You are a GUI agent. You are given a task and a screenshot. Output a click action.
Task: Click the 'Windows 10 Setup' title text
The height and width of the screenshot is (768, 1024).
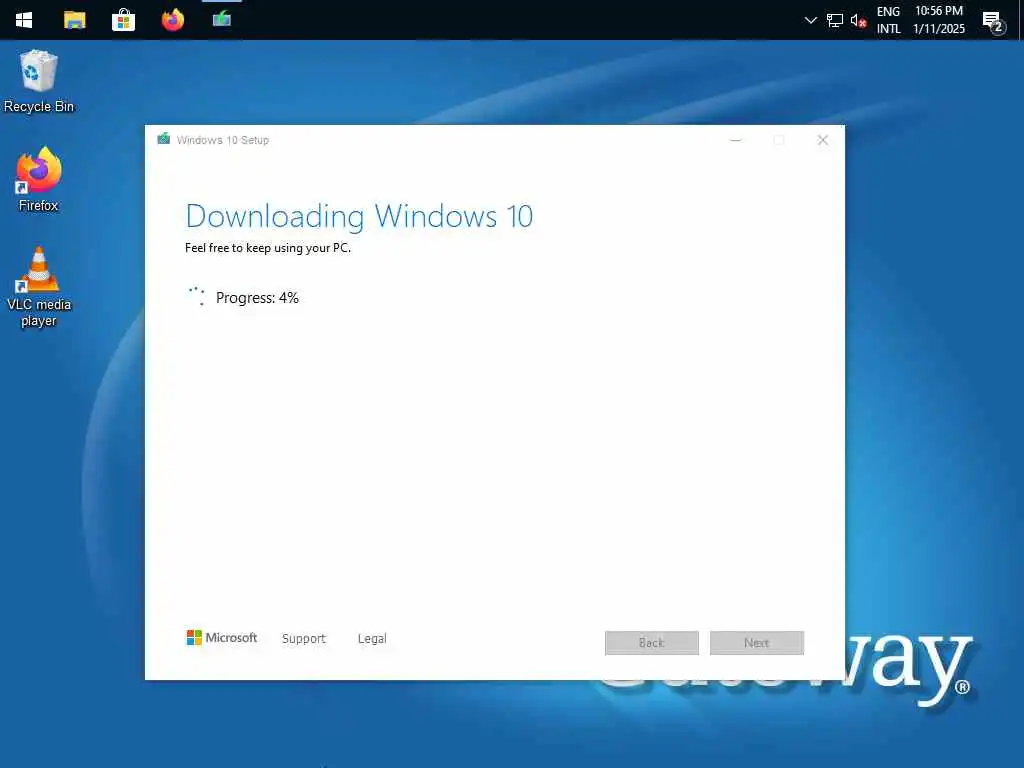point(223,140)
